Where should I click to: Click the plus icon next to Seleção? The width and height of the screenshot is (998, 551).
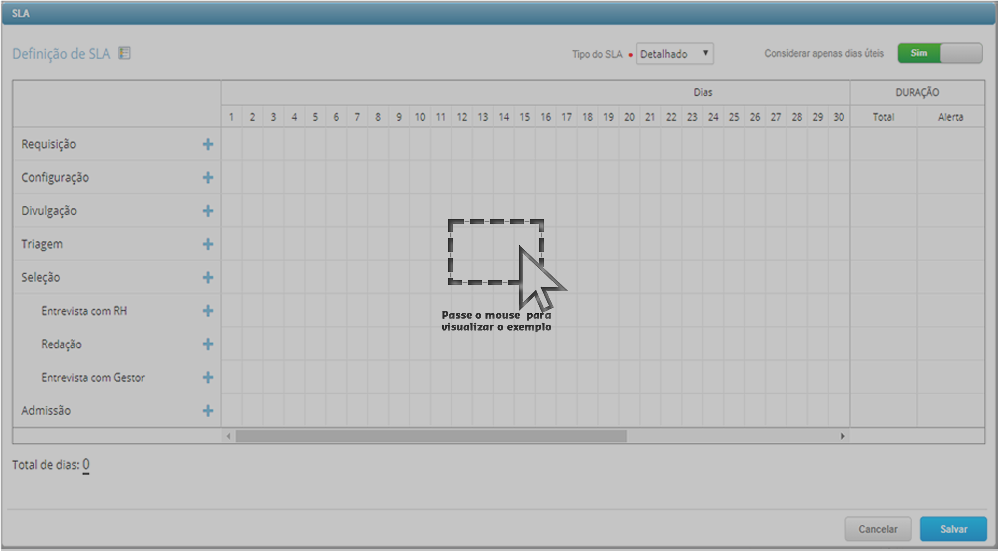(208, 278)
